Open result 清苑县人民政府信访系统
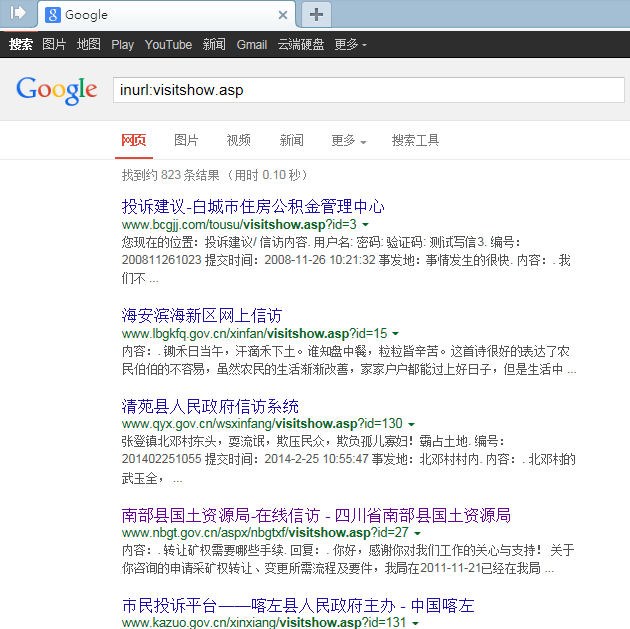 210,406
